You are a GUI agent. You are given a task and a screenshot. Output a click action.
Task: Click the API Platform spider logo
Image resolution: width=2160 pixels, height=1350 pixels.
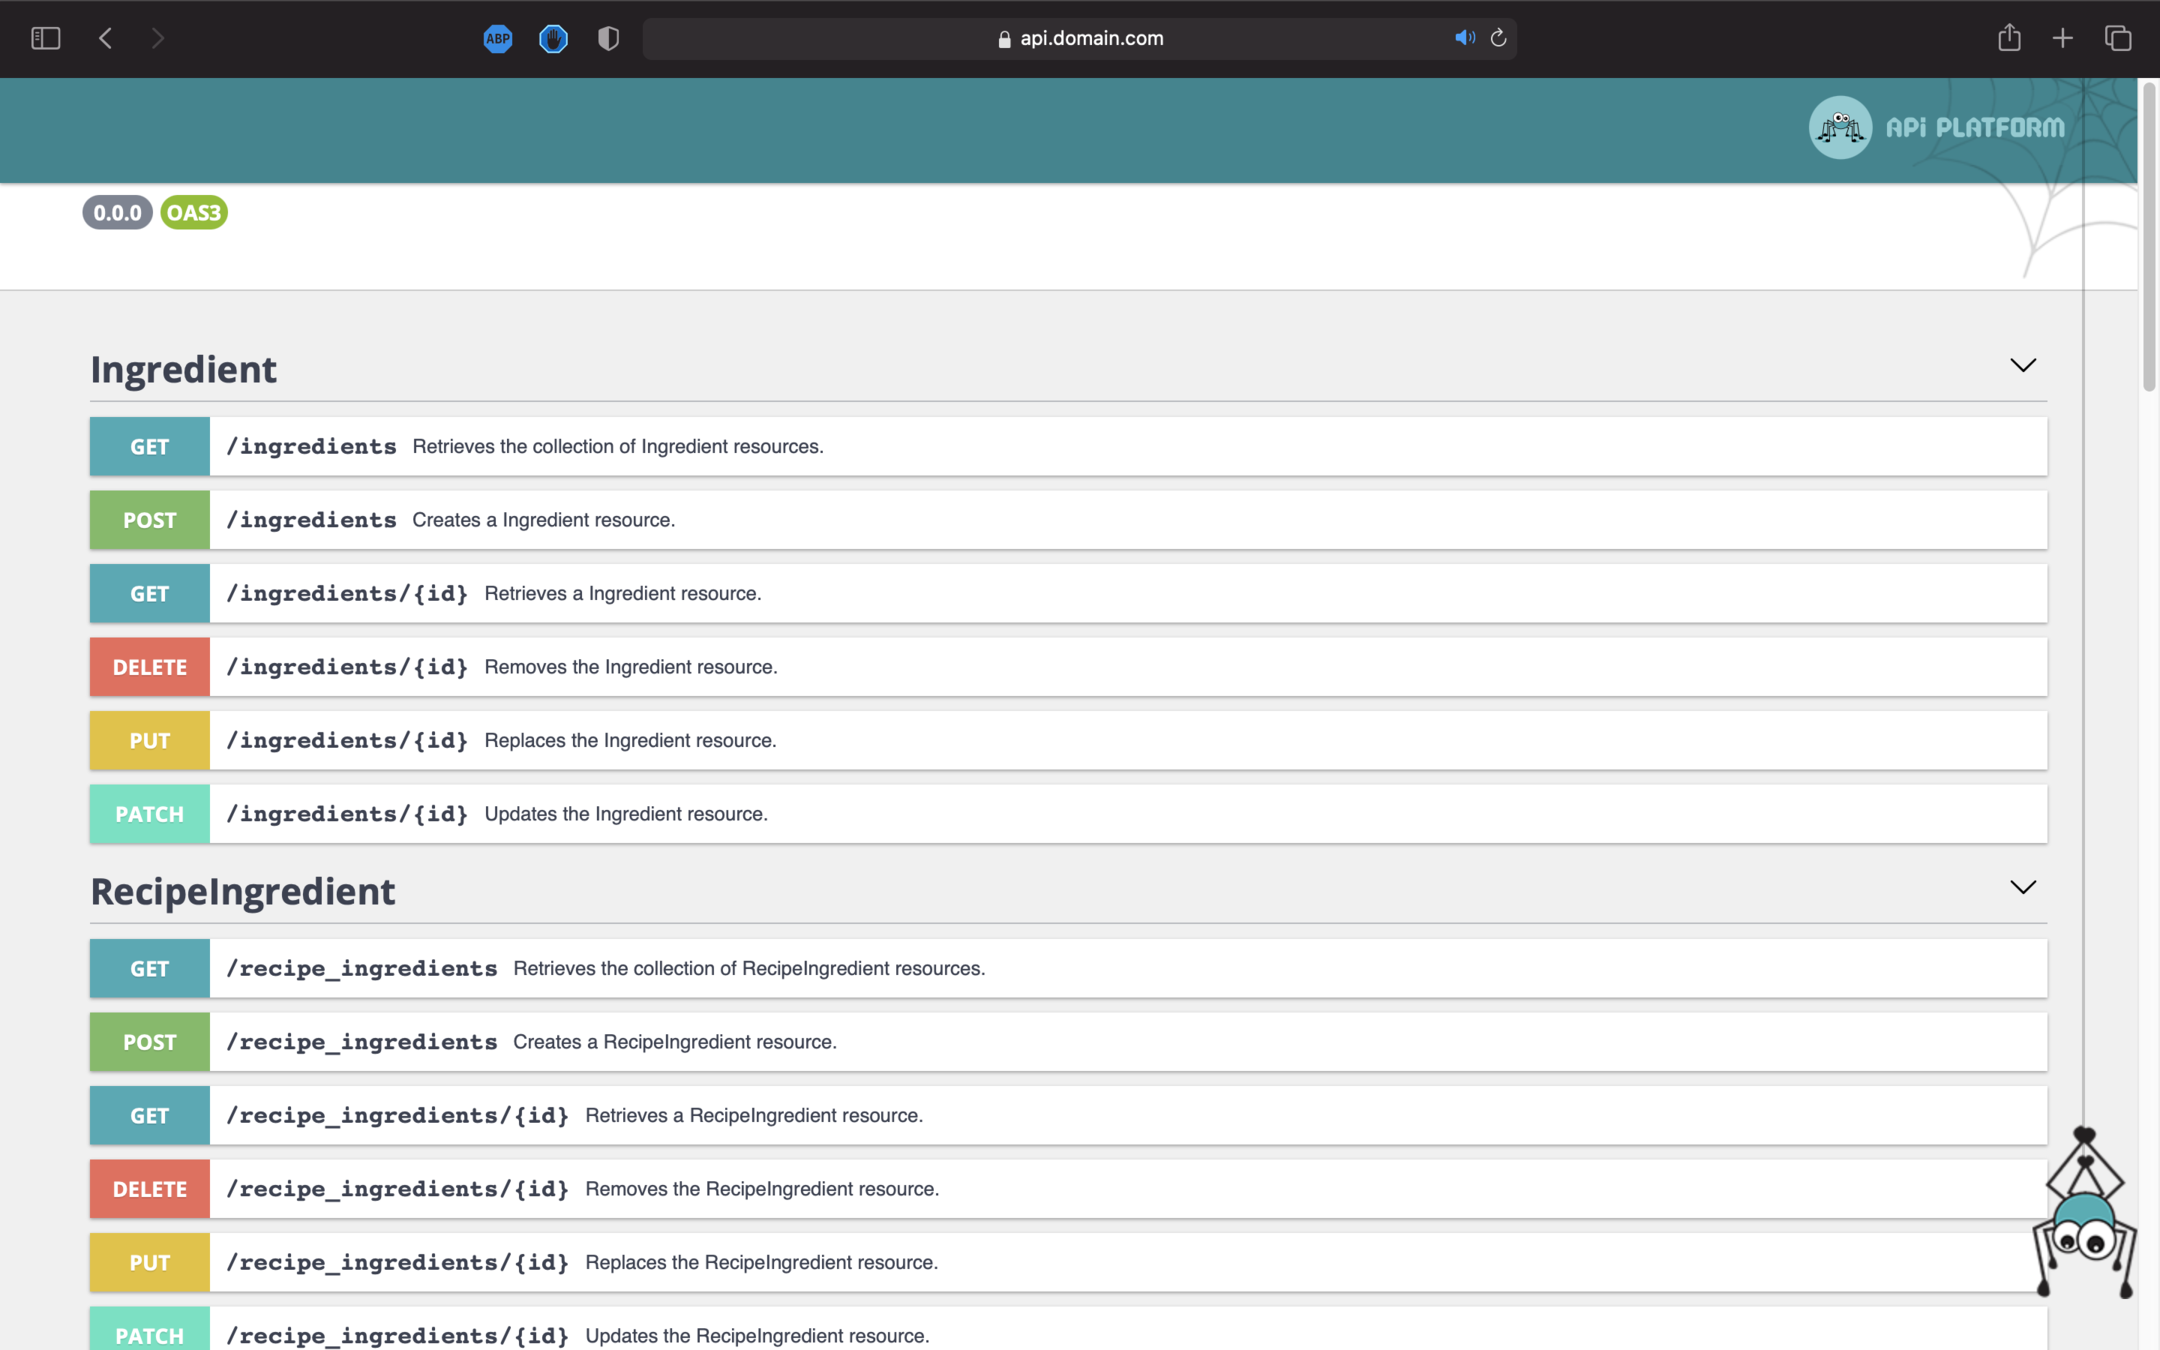coord(1840,127)
